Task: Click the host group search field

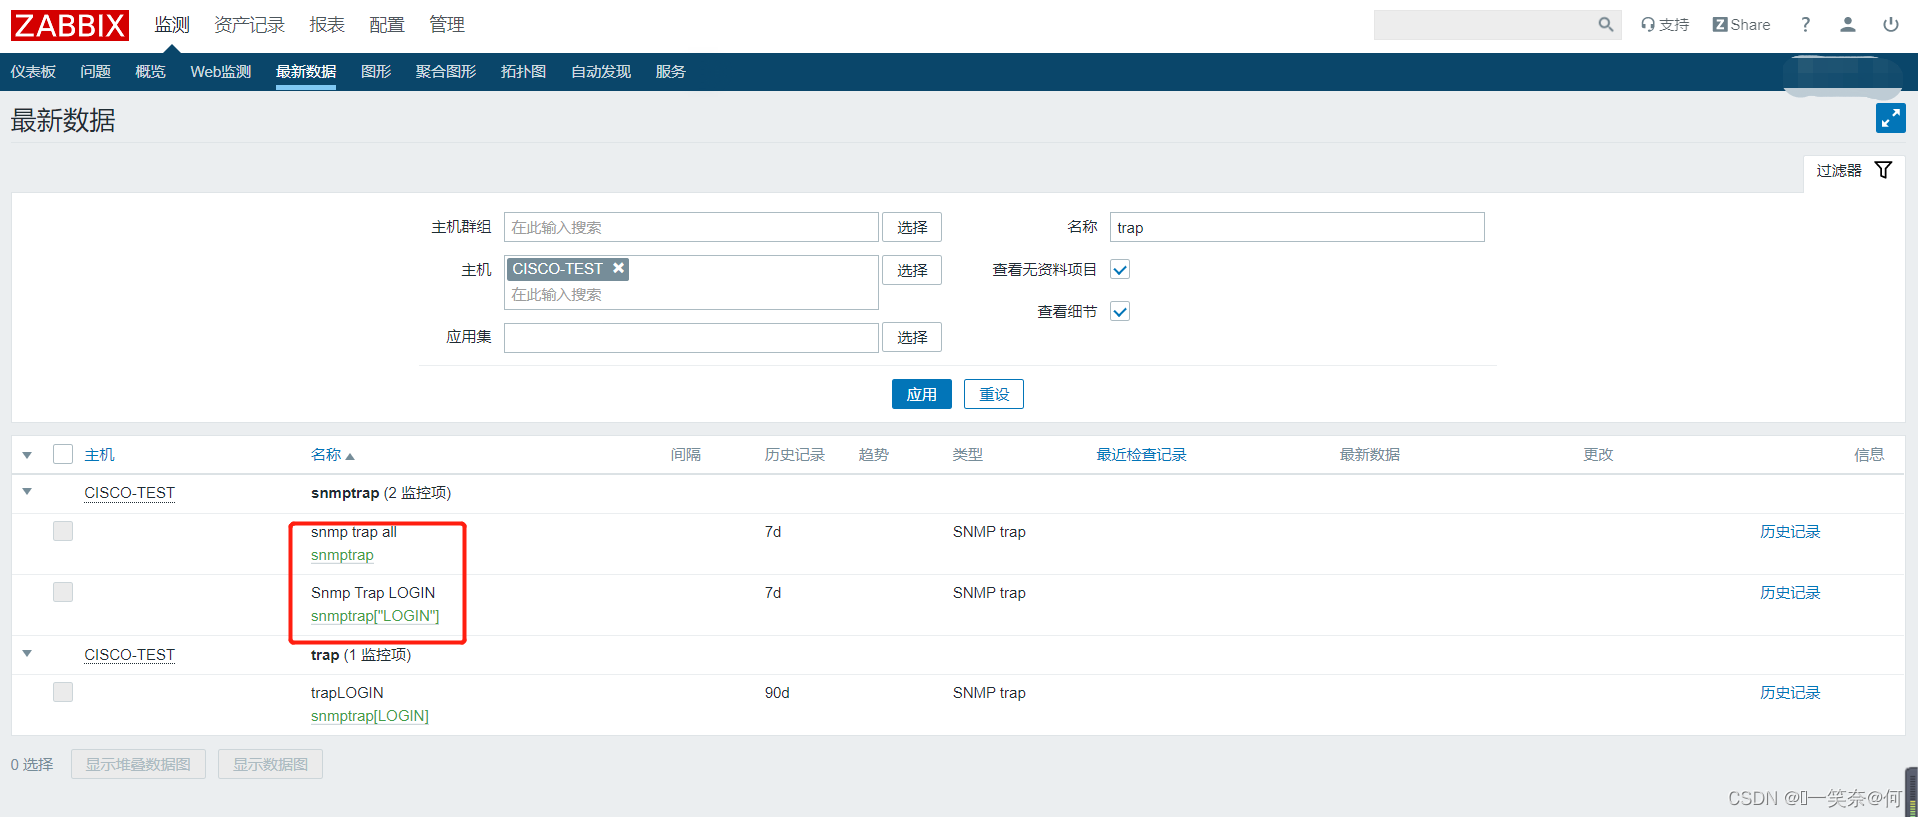Action: 691,227
